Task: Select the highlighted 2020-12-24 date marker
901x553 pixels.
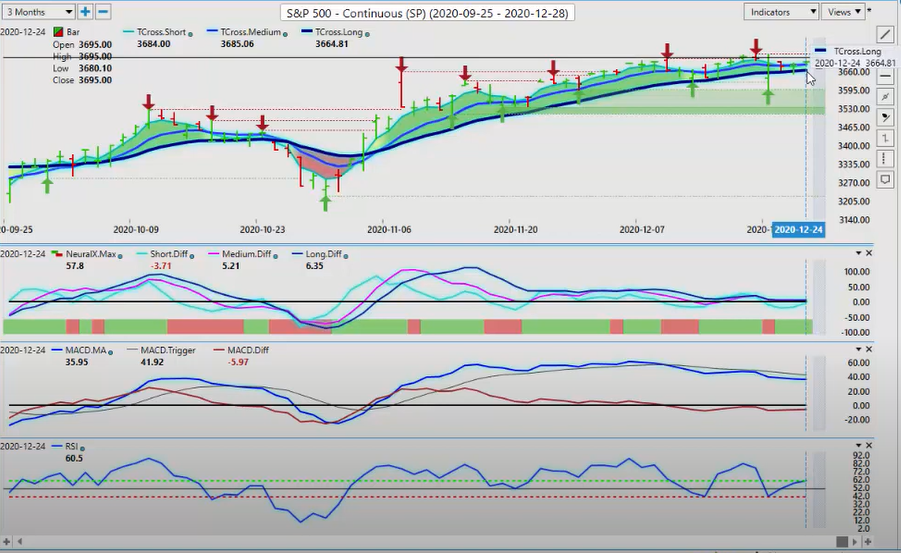Action: (x=799, y=229)
